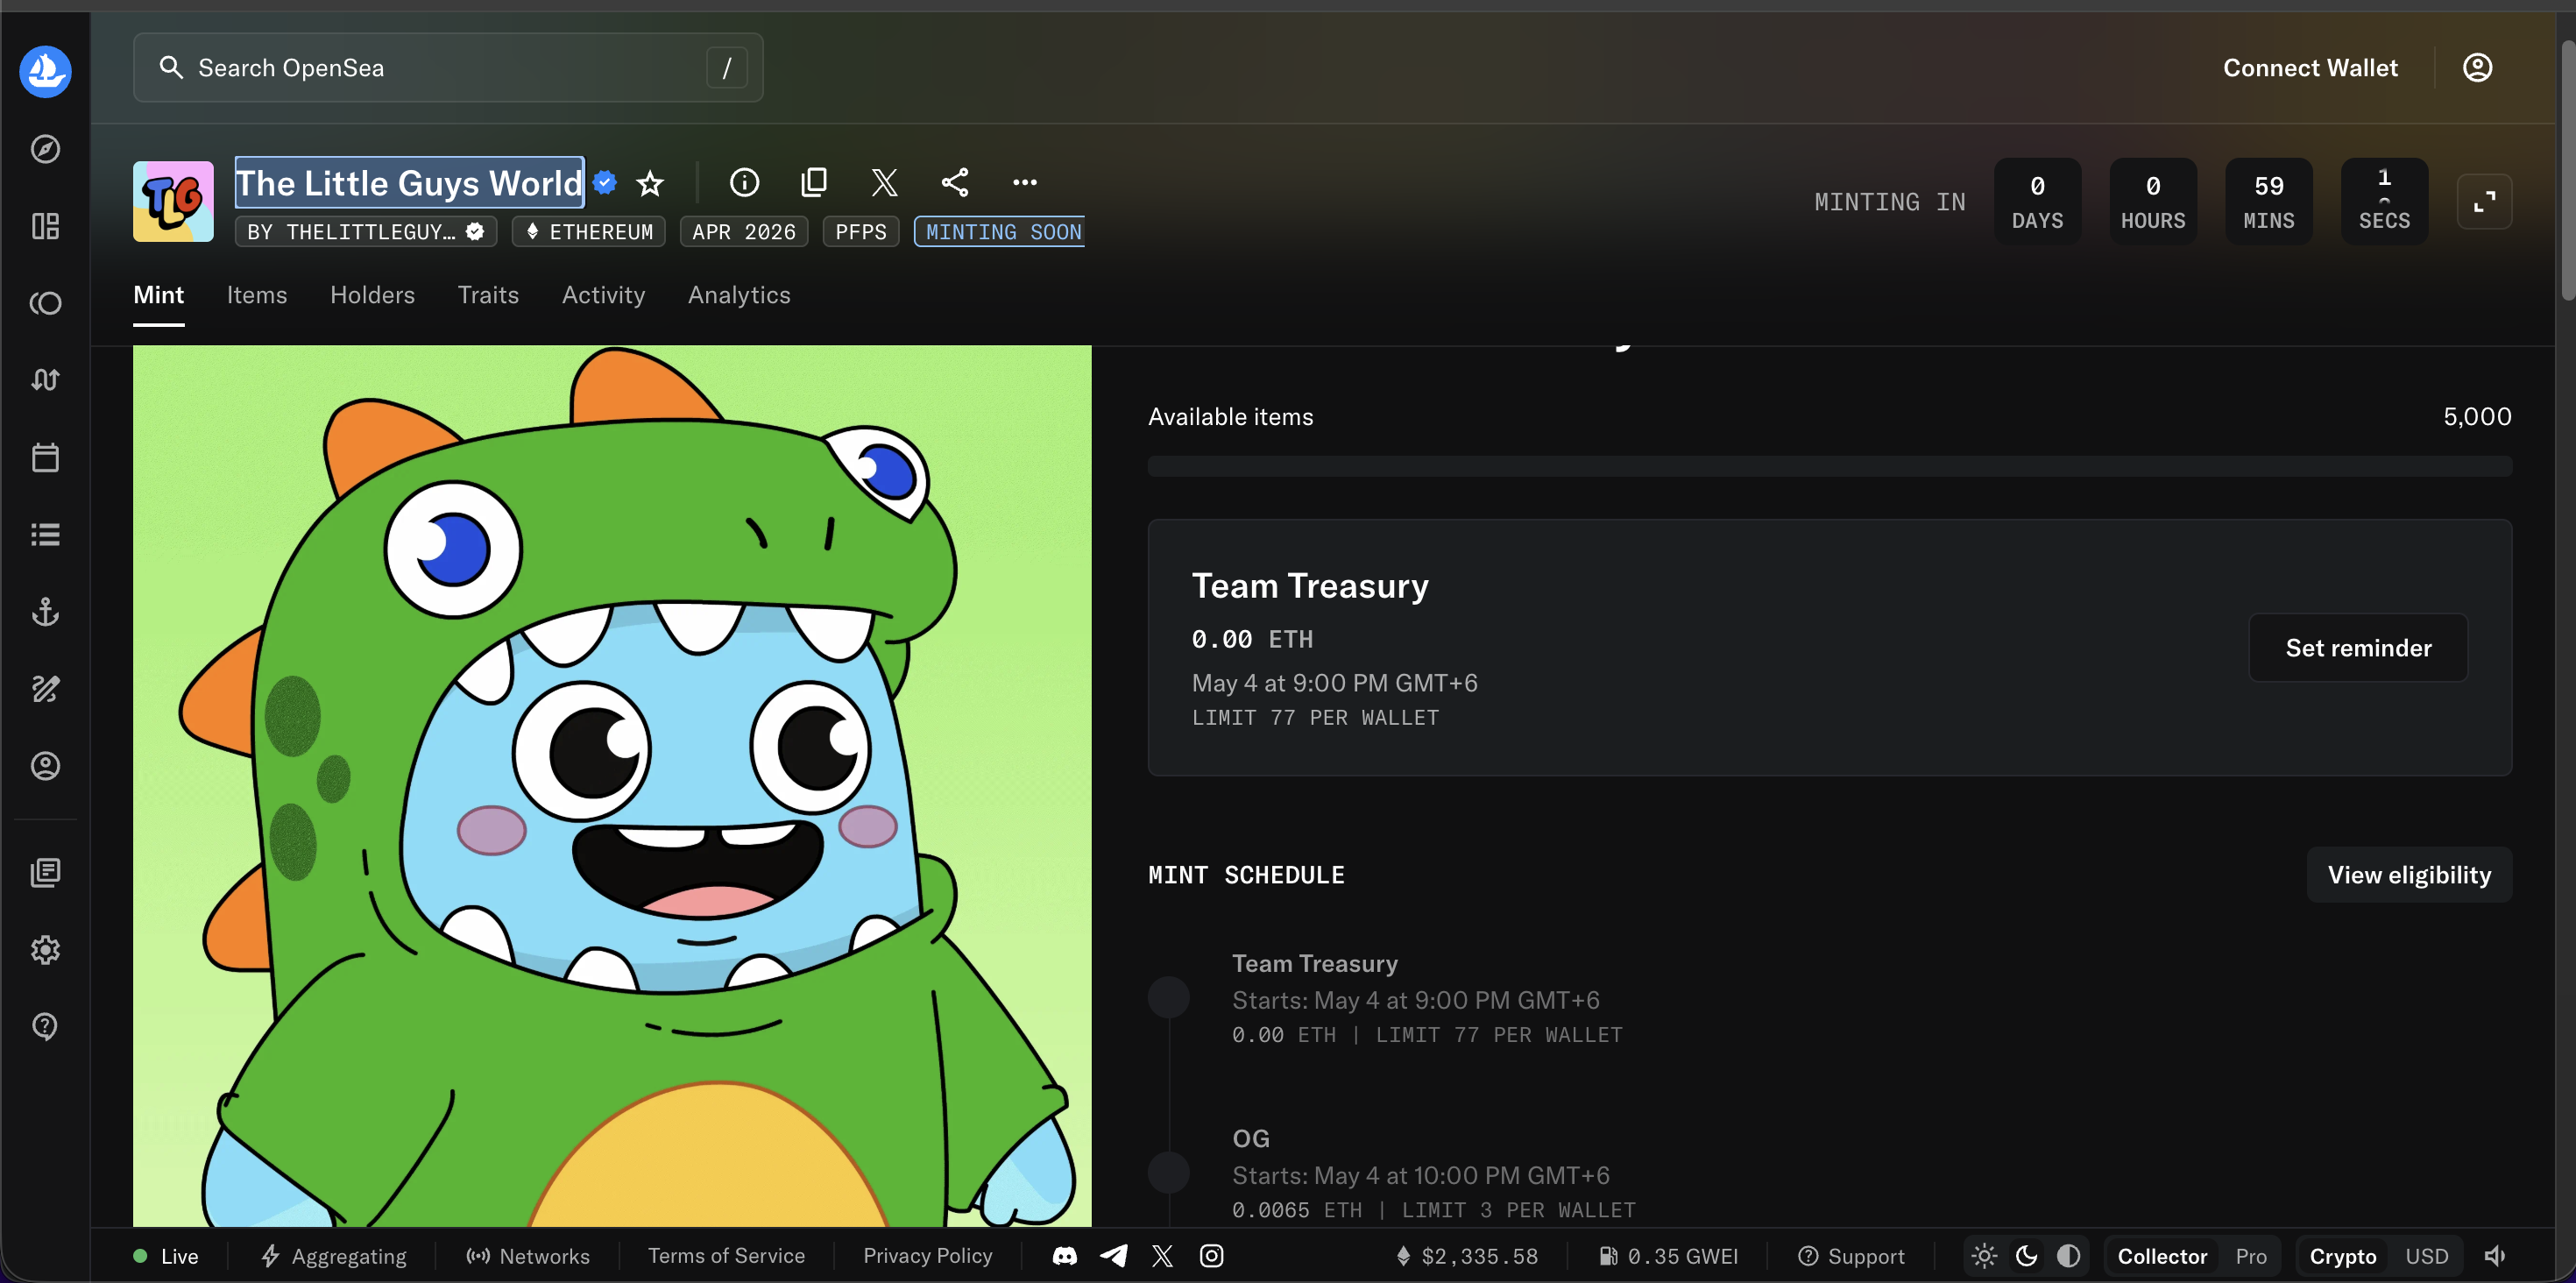Open the Resources news icon in sidebar
The width and height of the screenshot is (2576, 1283).
[45, 872]
